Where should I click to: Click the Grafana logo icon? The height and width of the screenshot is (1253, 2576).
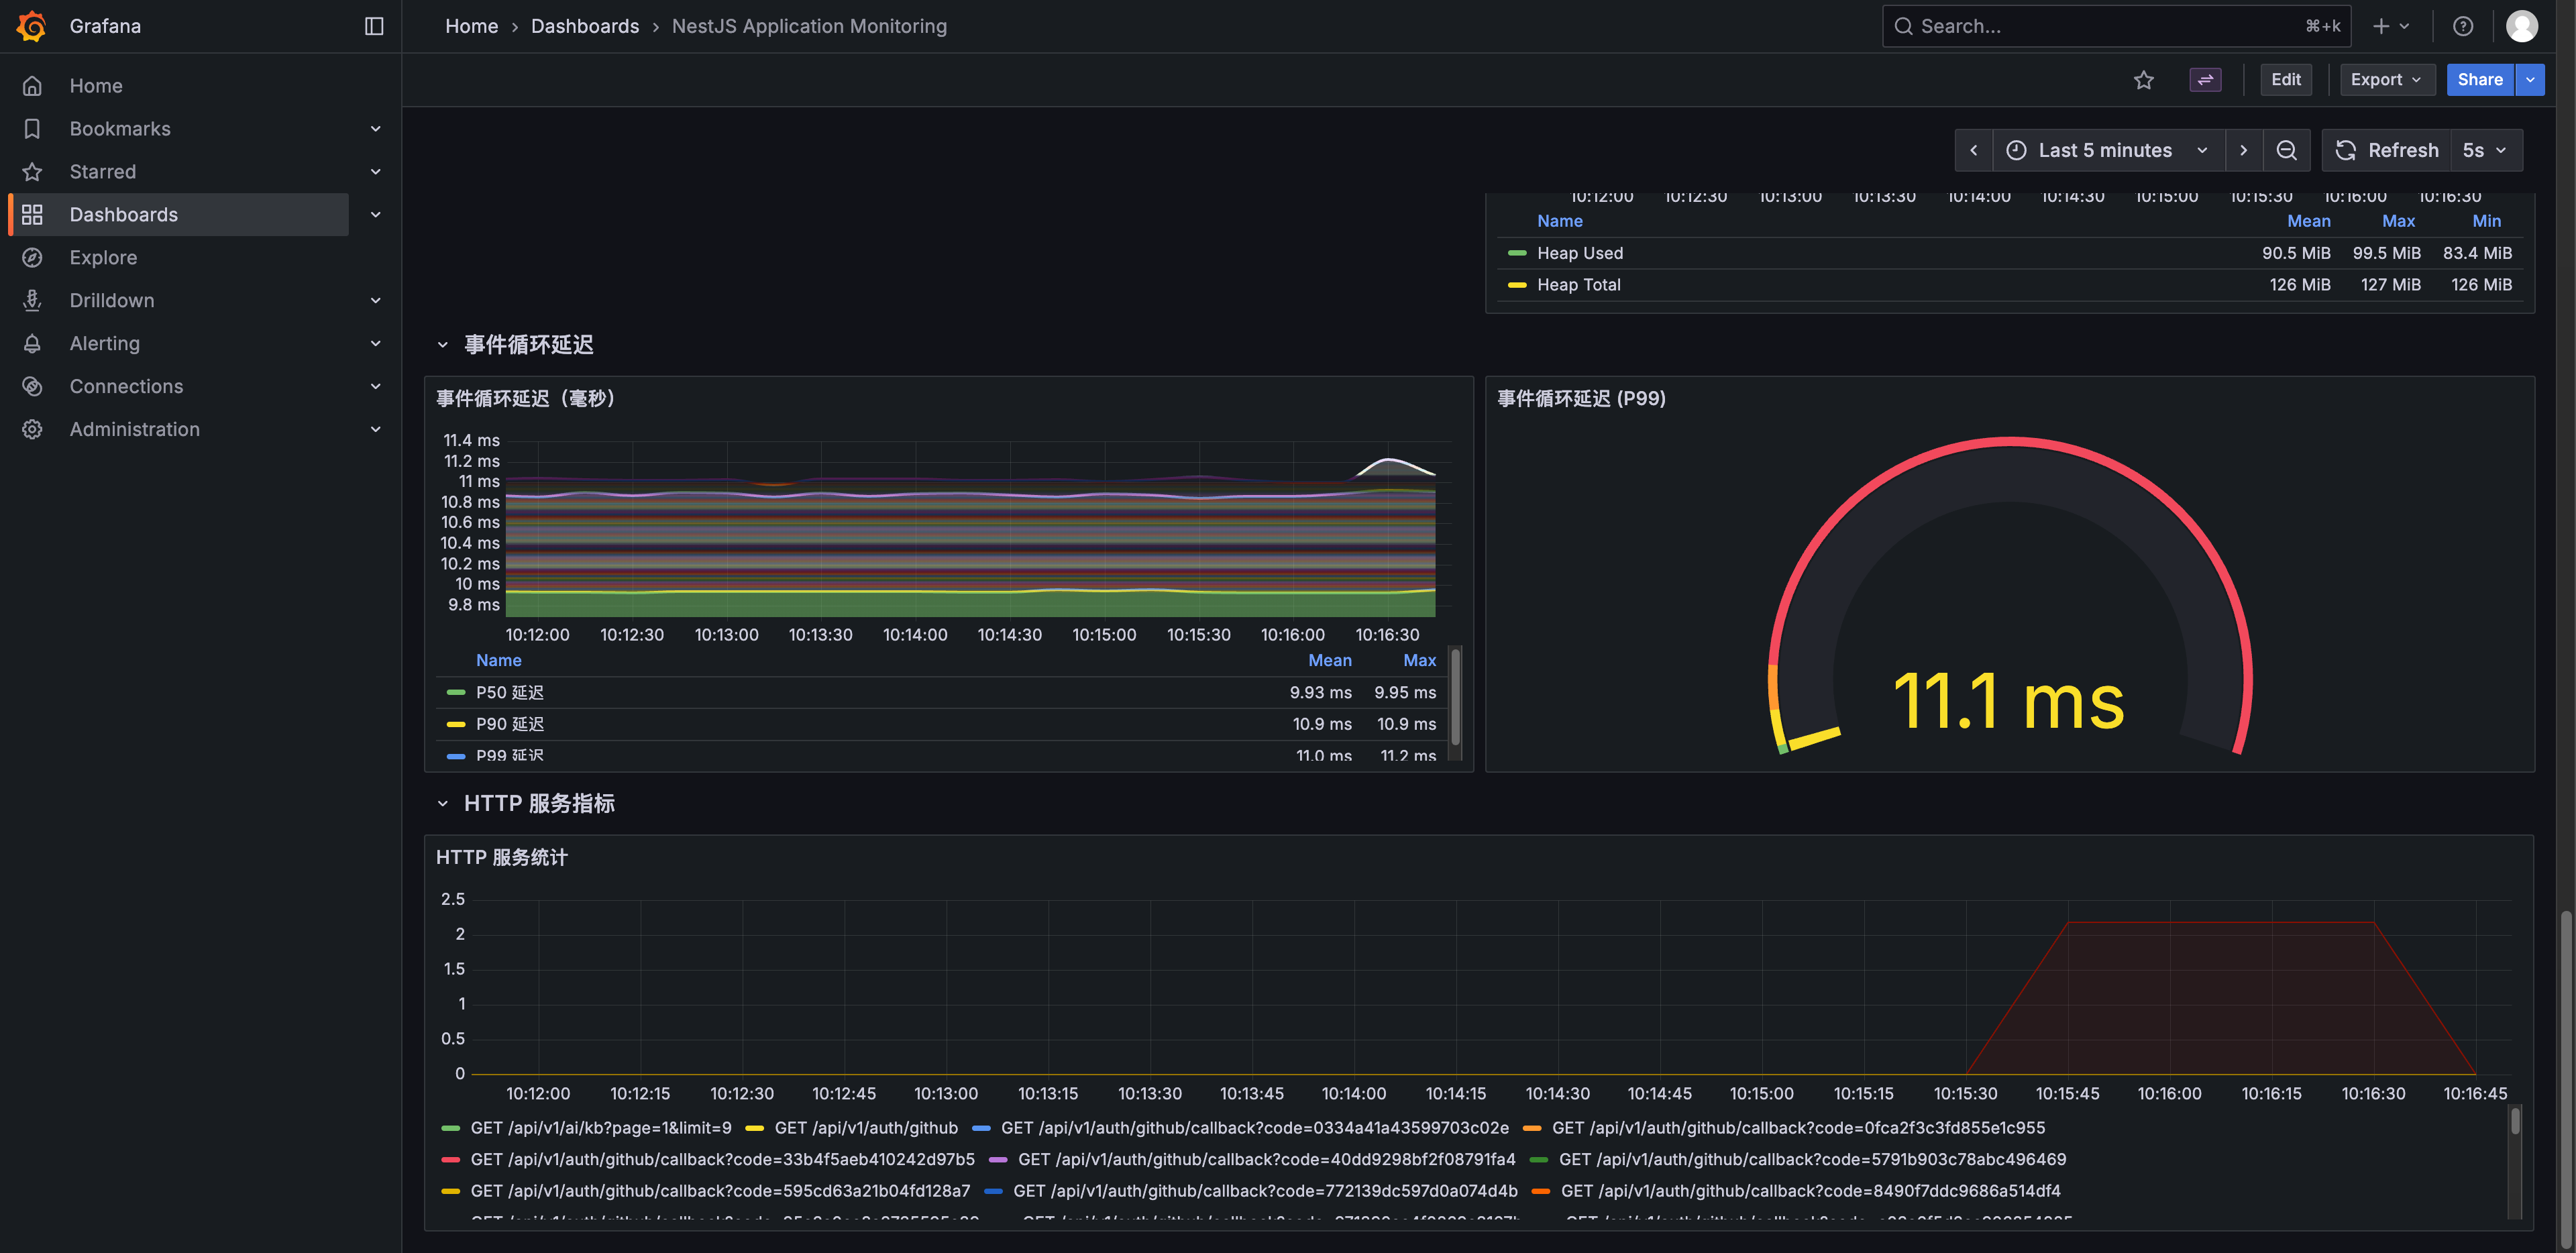[32, 26]
